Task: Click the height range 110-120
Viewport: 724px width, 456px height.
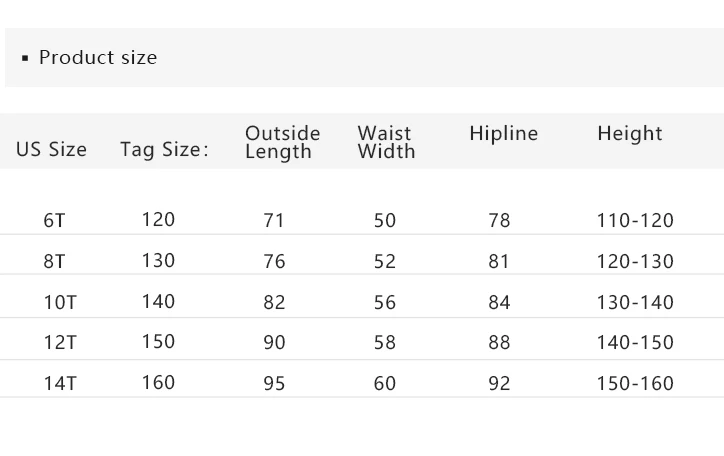Action: coord(635,221)
